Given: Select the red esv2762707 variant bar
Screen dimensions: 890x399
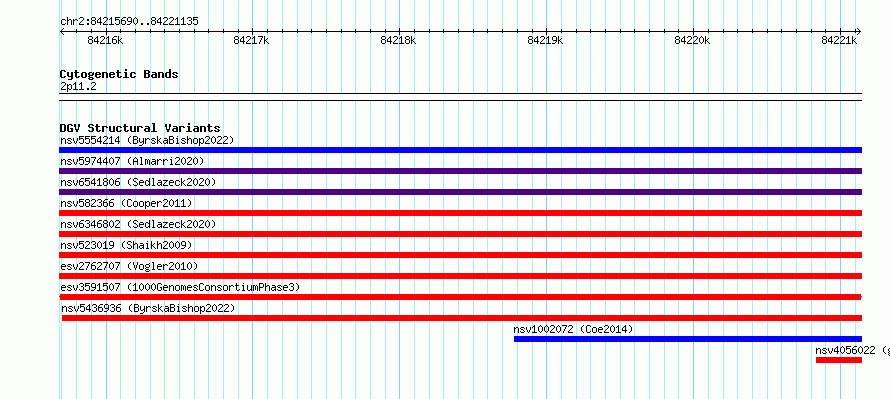Looking at the screenshot, I should coord(460,276).
